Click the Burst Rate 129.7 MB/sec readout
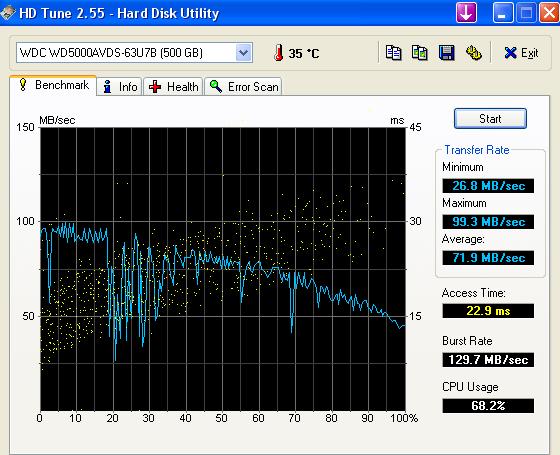This screenshot has width=560, height=455. tap(488, 360)
